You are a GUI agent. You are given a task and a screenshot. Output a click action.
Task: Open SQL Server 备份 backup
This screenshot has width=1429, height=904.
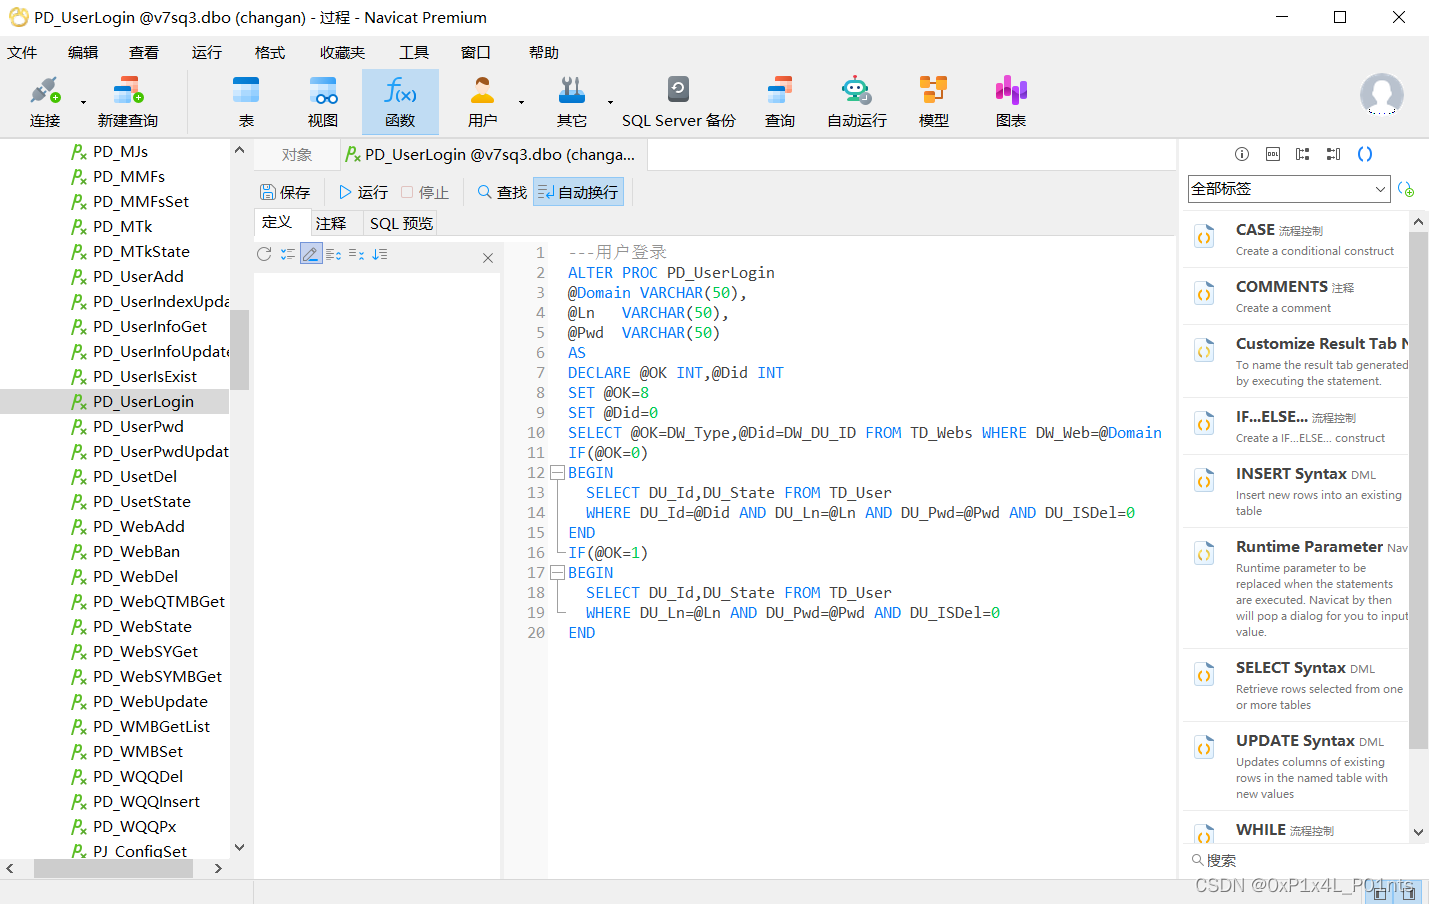(678, 102)
